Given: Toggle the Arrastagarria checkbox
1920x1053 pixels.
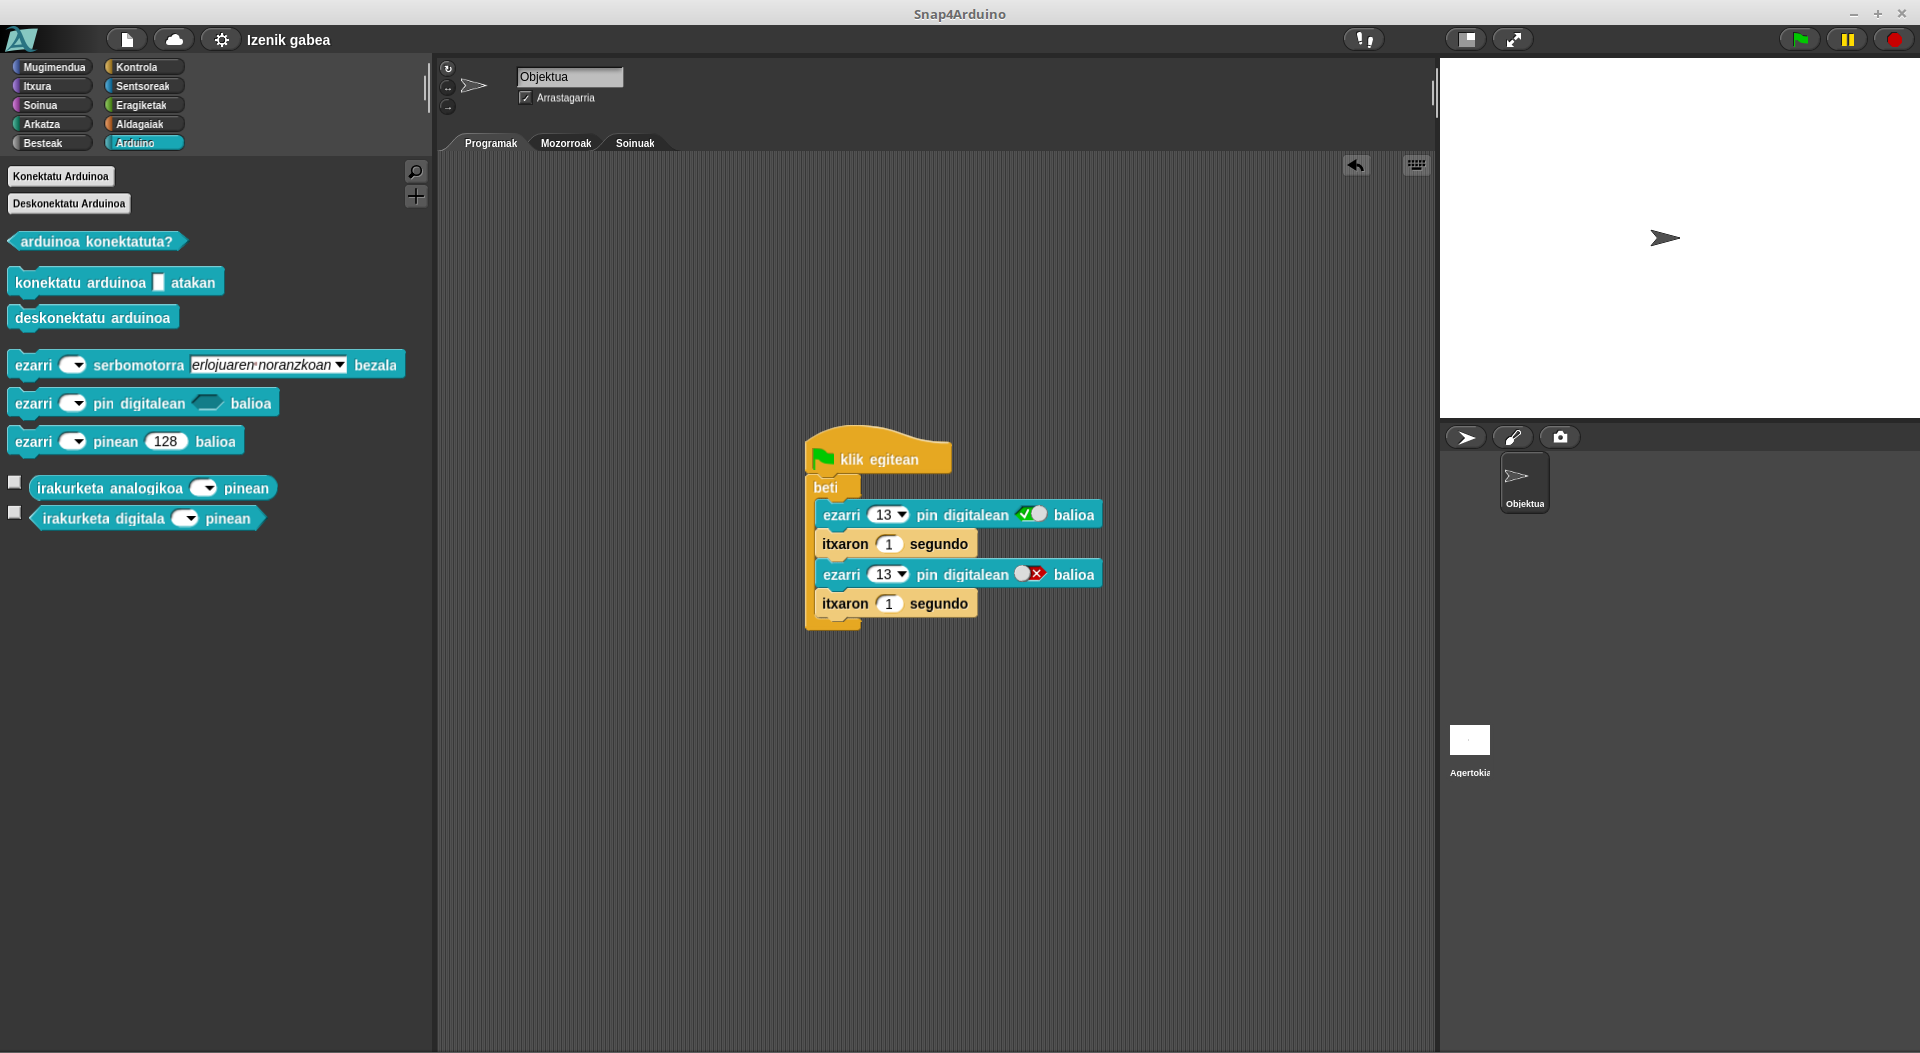Looking at the screenshot, I should 525,98.
